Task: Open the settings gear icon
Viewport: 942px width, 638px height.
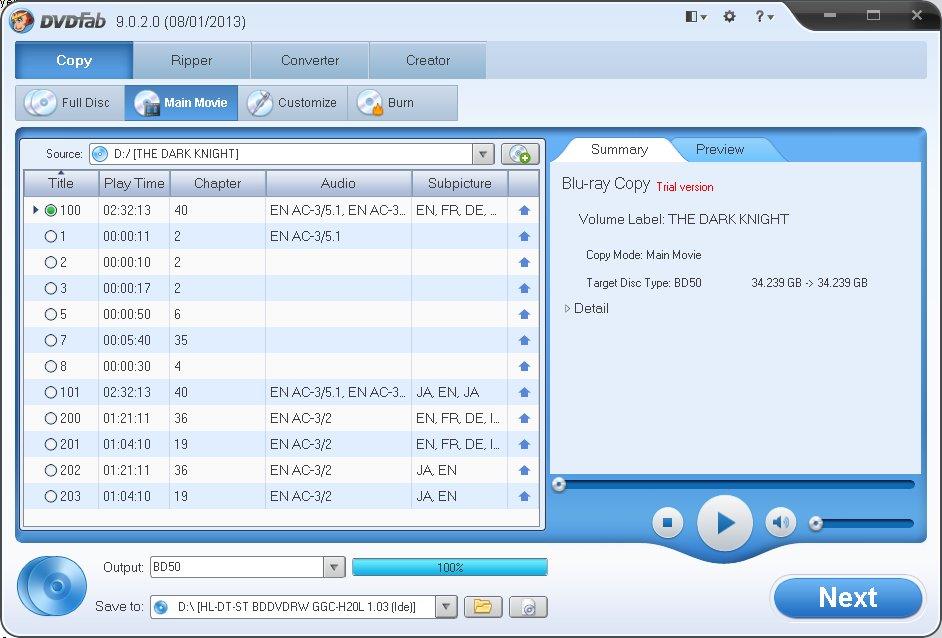Action: point(729,17)
